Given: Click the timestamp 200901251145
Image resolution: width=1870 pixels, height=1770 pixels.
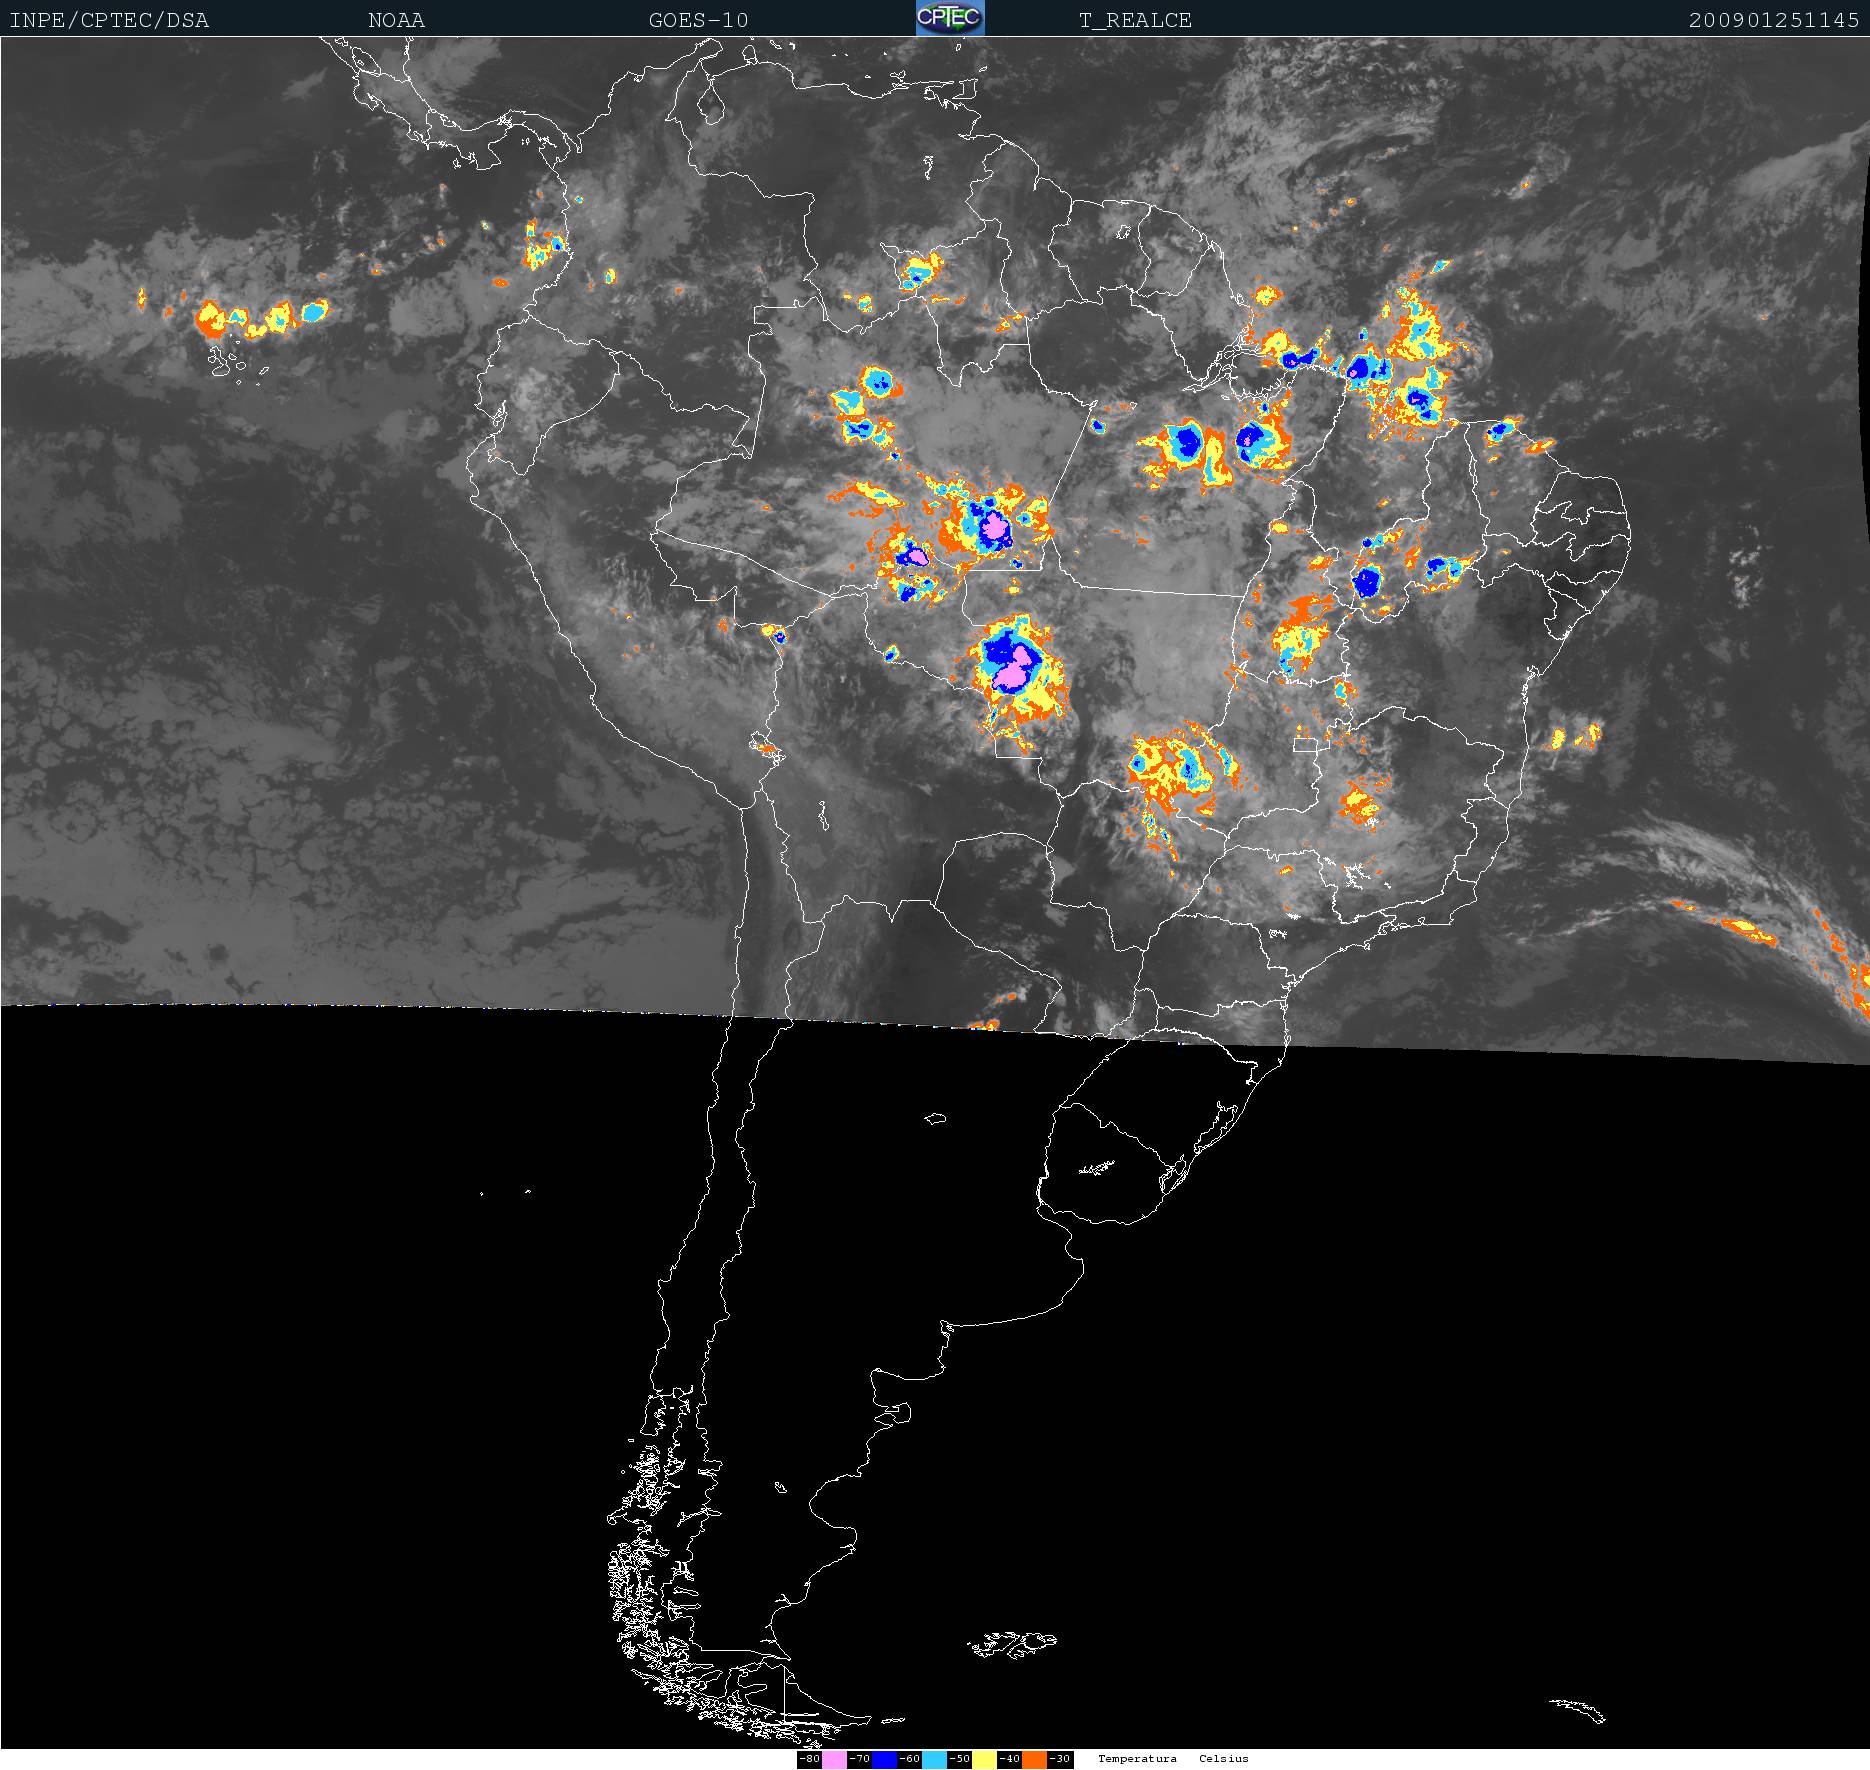Looking at the screenshot, I should 1774,20.
